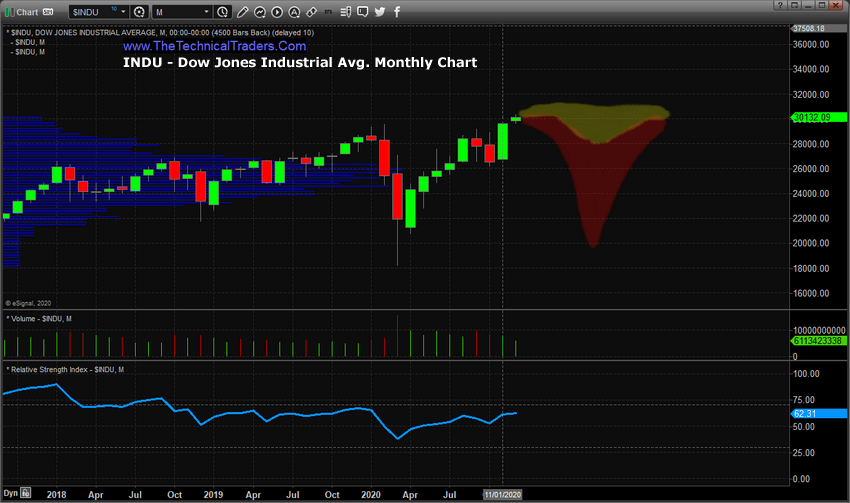850x503 pixels.
Task: Click the 28000.00 price axis label
Action: point(811,144)
